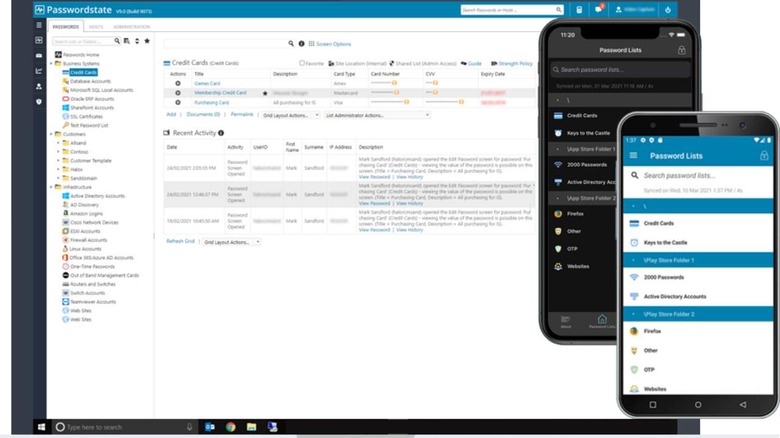Open Chrome from Windows taskbar
780x438 pixels.
point(230,427)
